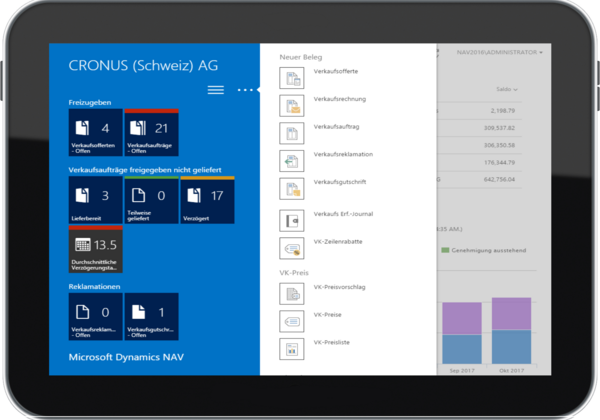
Task: Open Verkaufsaufträge Offen tile showing 21
Action: click(152, 132)
